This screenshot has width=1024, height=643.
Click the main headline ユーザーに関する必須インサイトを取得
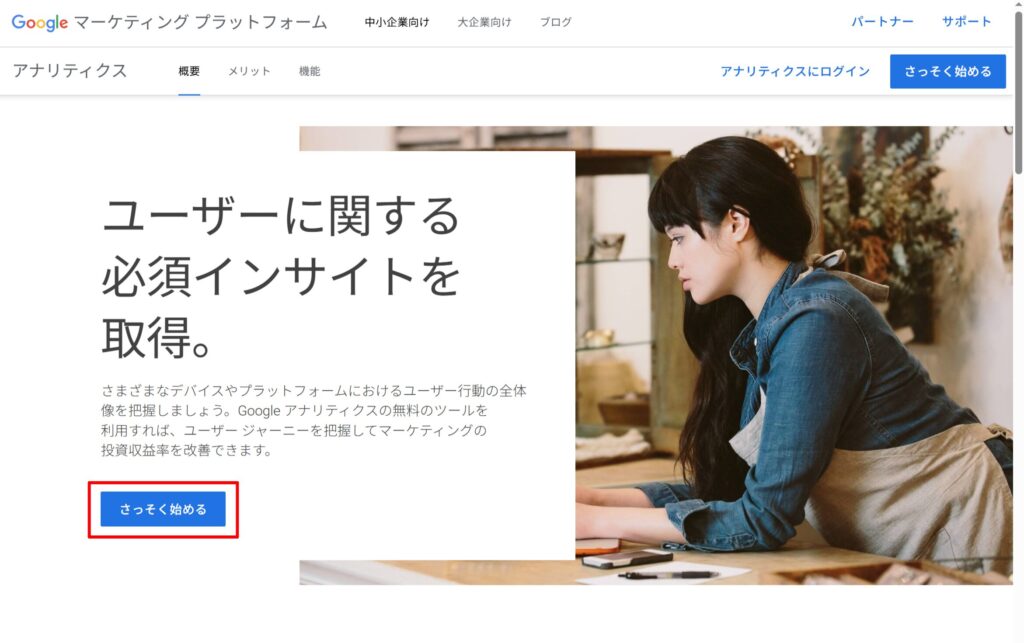[281, 277]
